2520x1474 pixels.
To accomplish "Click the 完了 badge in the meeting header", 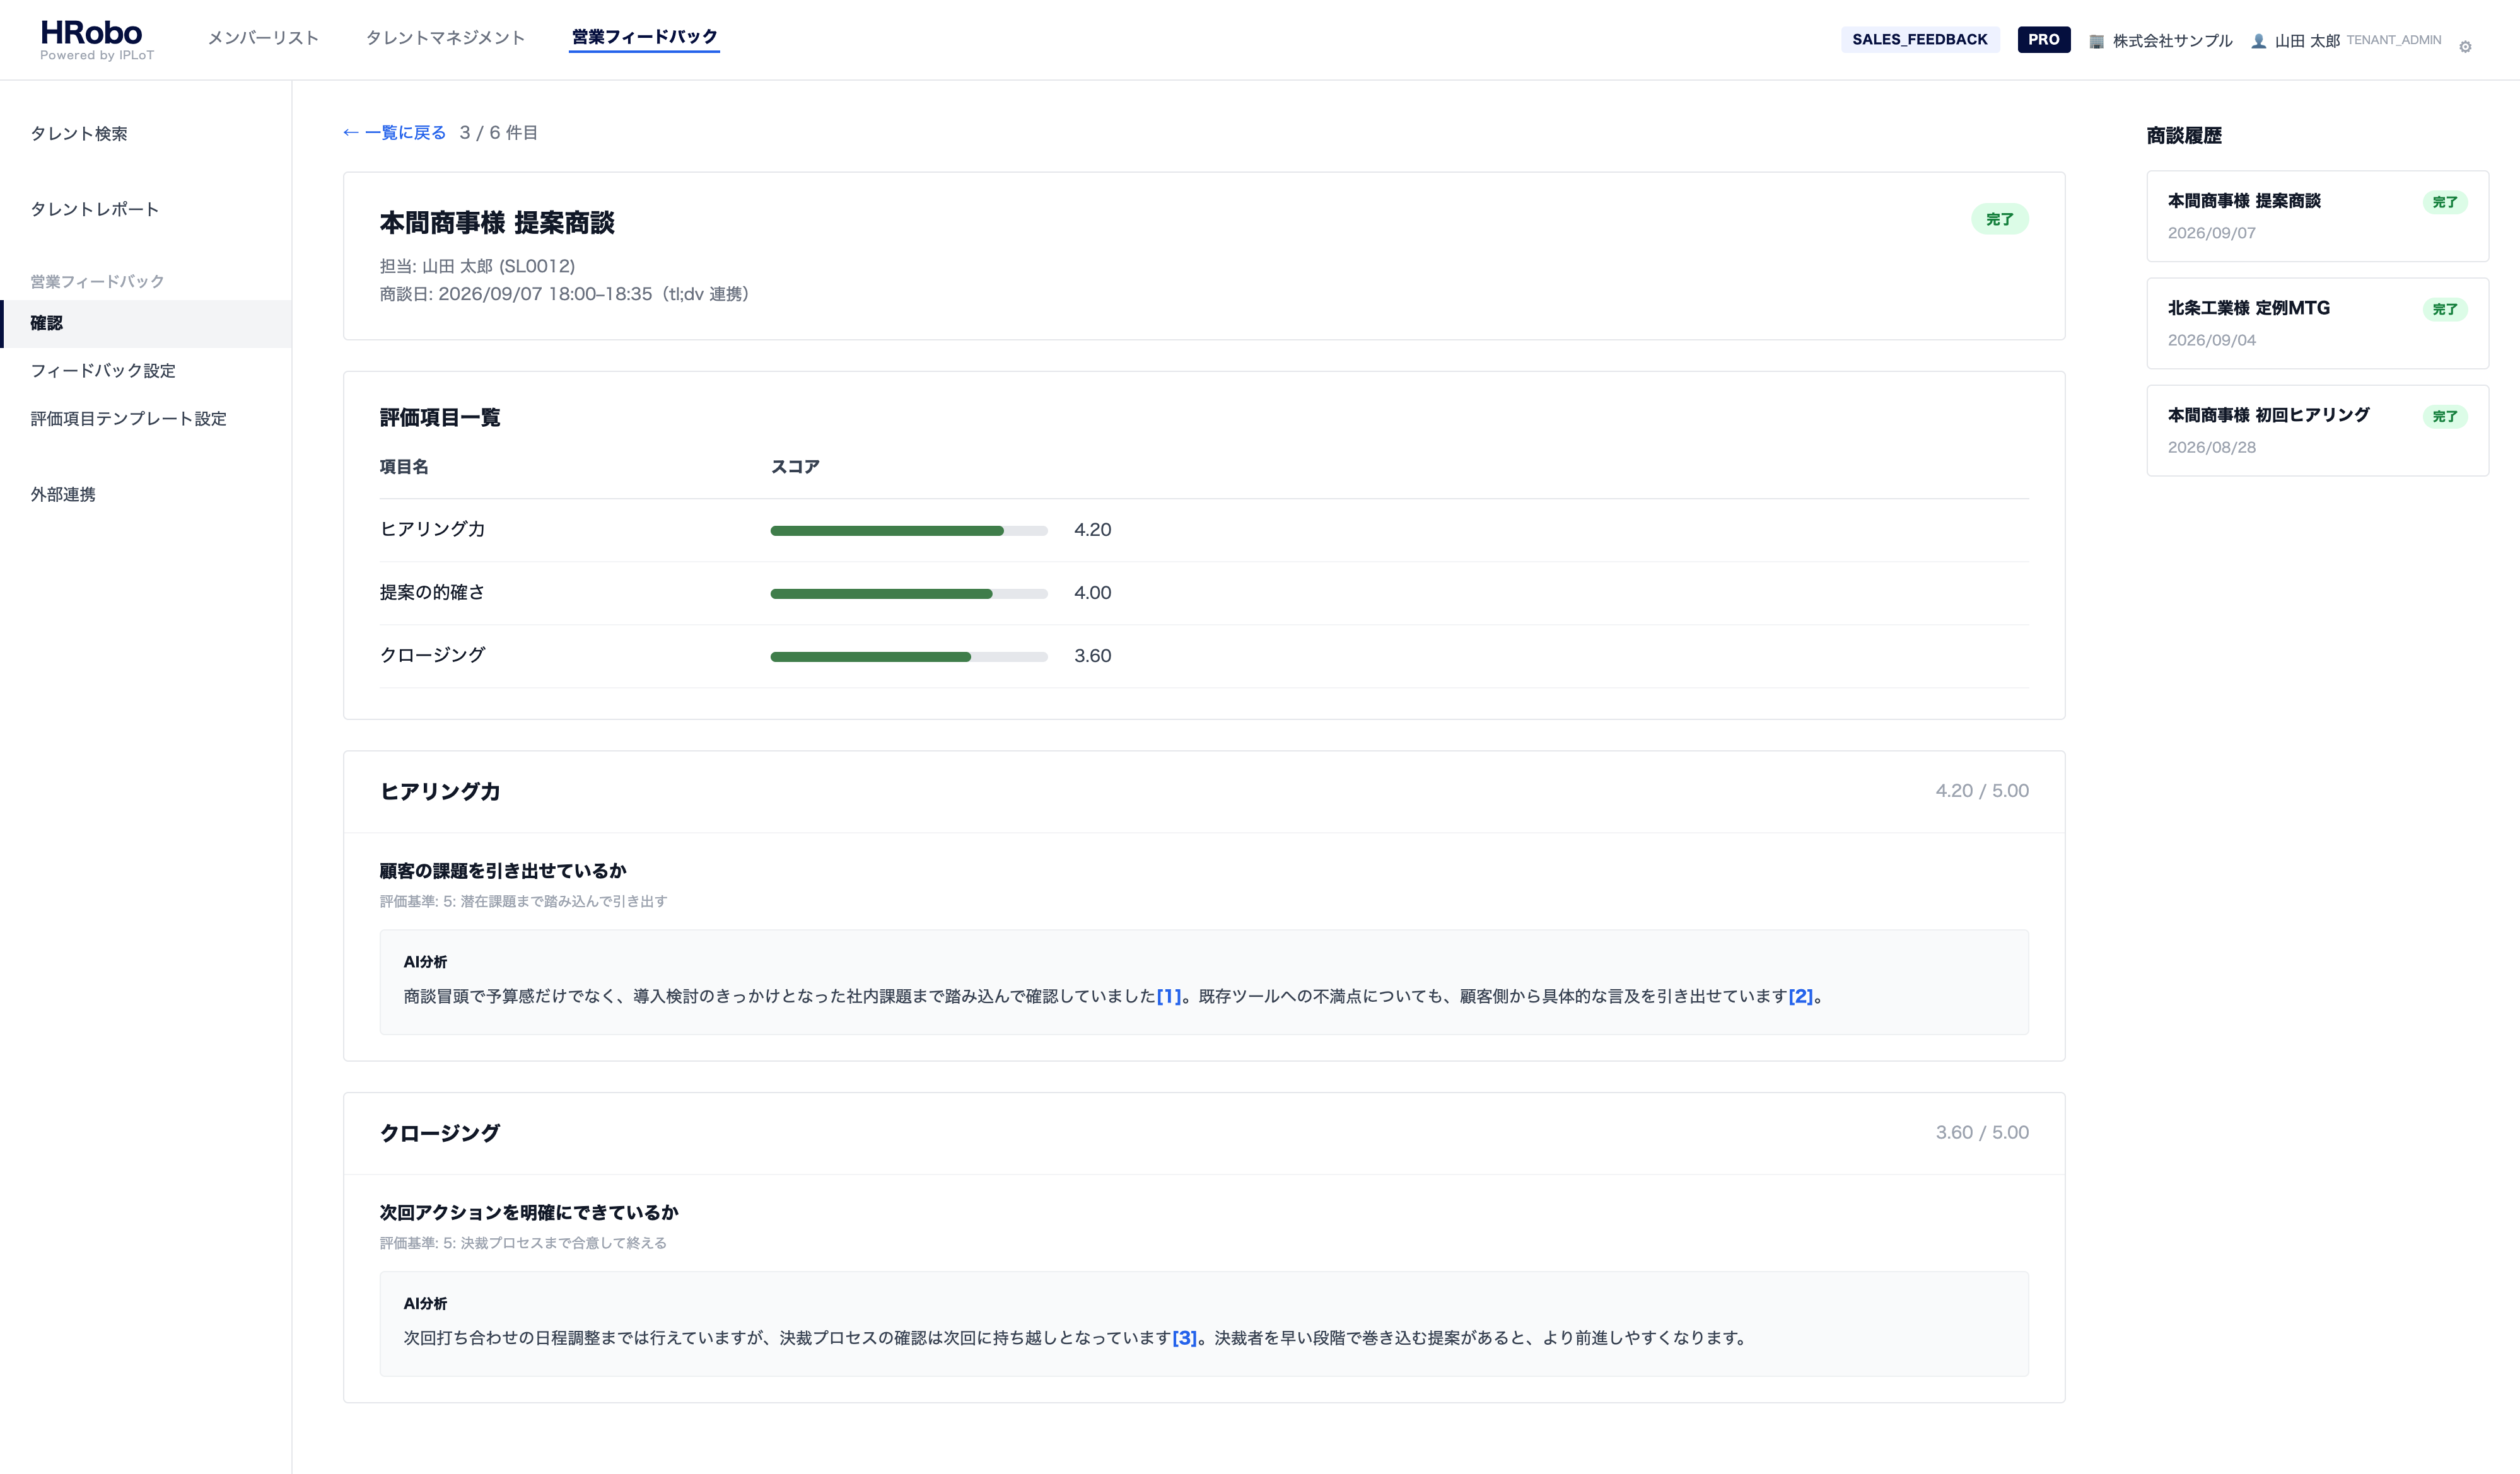I will (1999, 219).
